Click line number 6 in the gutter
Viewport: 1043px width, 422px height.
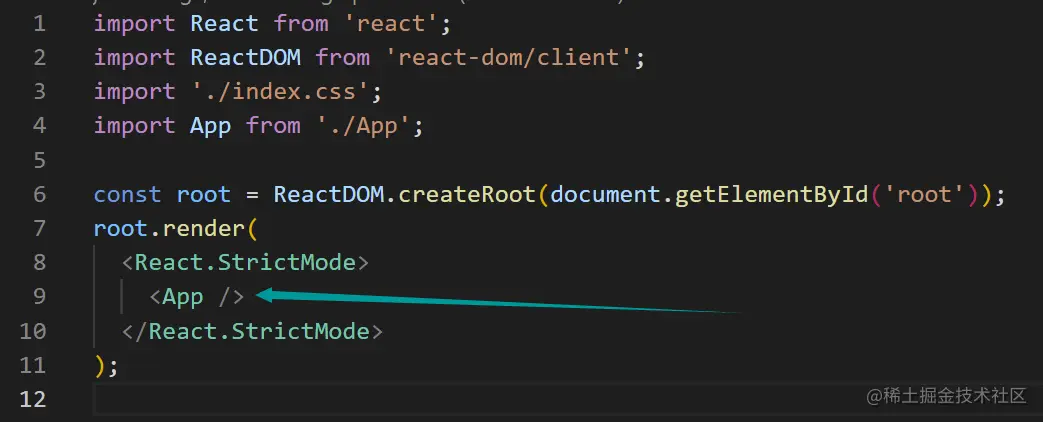click(39, 194)
